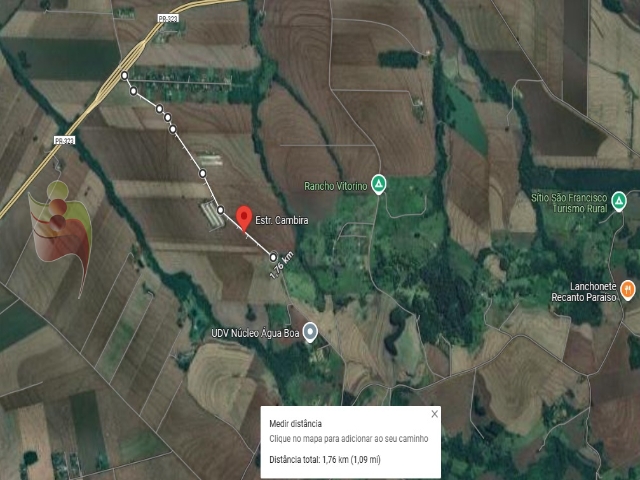Select the first measurement point by the highway

[124, 76]
